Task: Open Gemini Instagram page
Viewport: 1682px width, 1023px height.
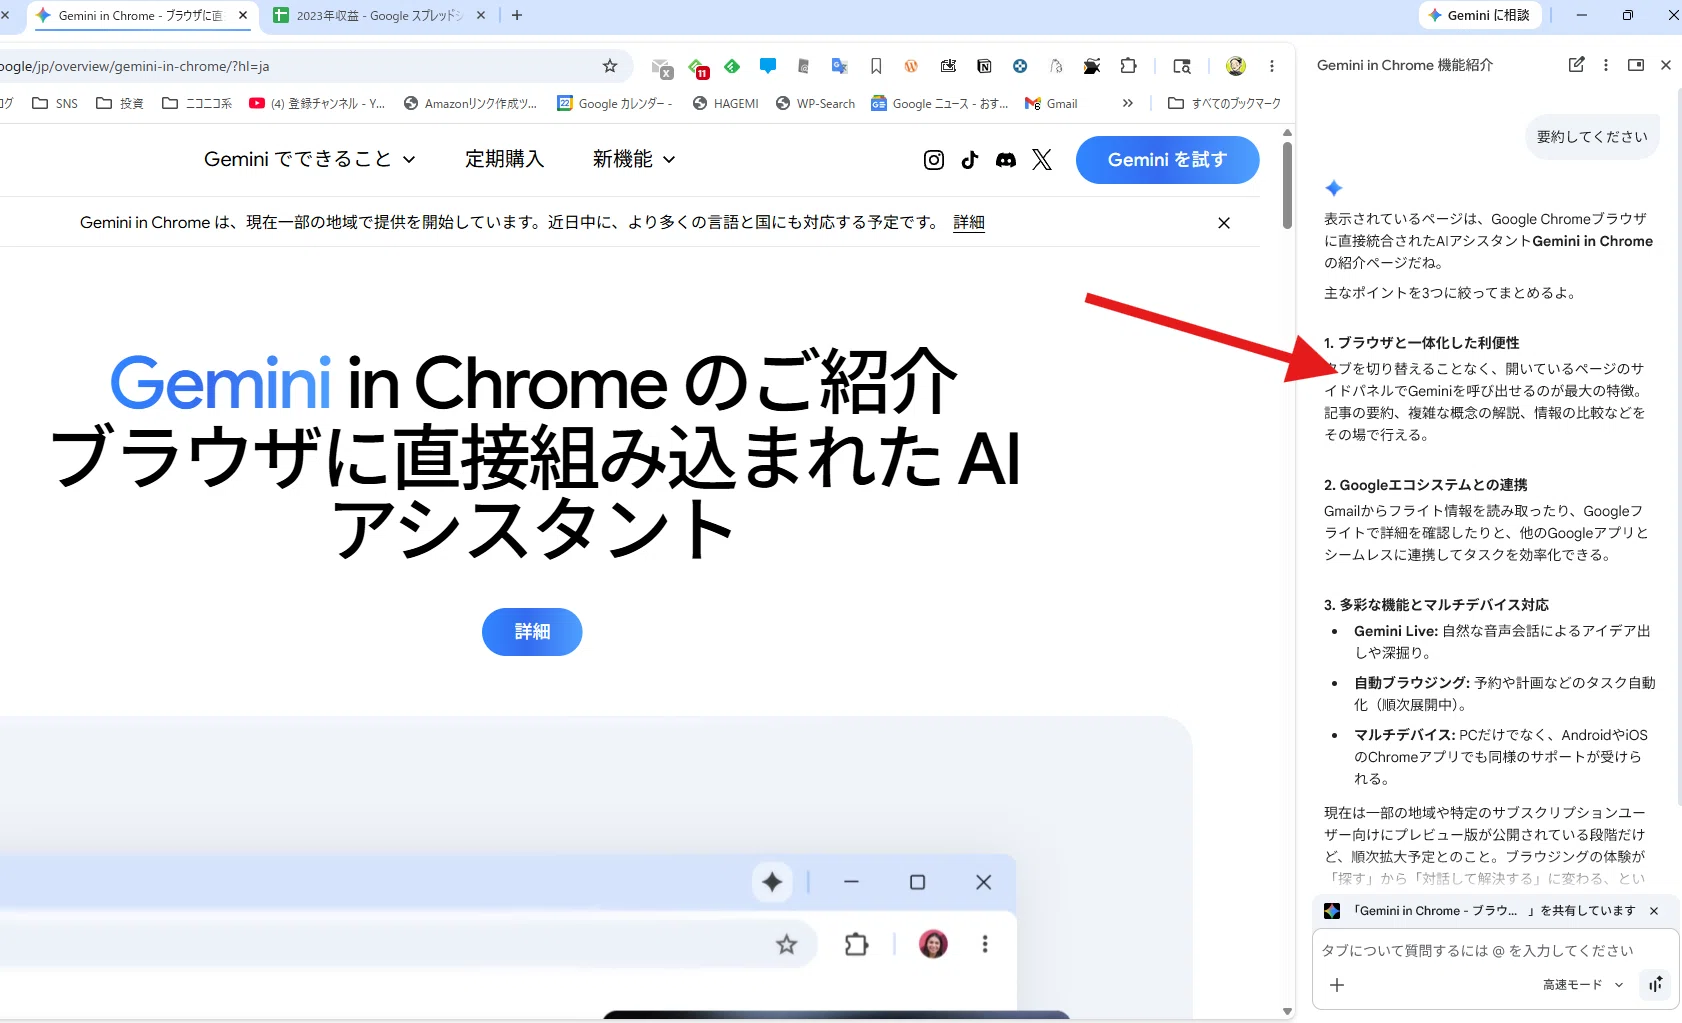Action: (x=934, y=160)
